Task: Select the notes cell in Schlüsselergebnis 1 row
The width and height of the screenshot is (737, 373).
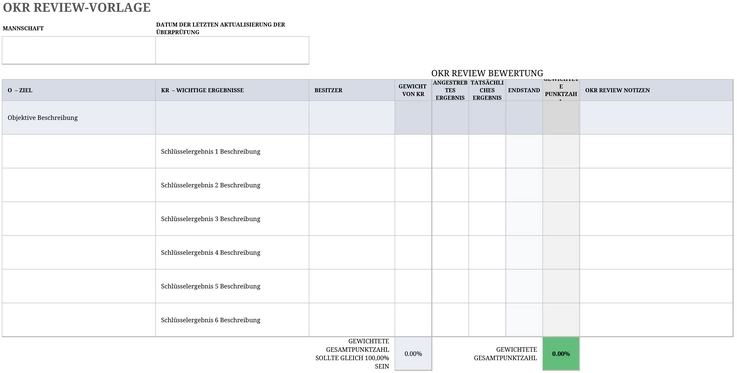Action: coord(656,152)
